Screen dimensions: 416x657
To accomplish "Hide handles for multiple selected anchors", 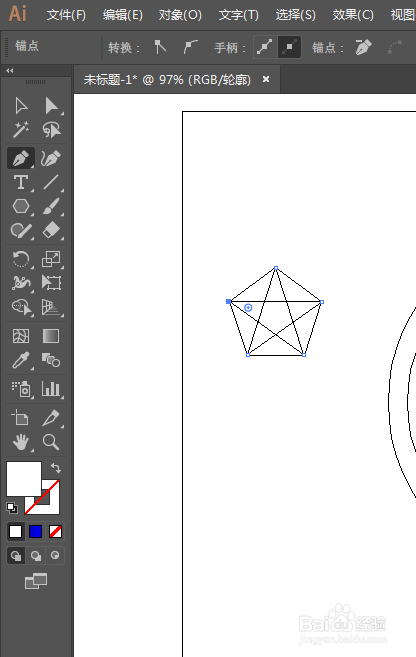I will click(x=289, y=47).
